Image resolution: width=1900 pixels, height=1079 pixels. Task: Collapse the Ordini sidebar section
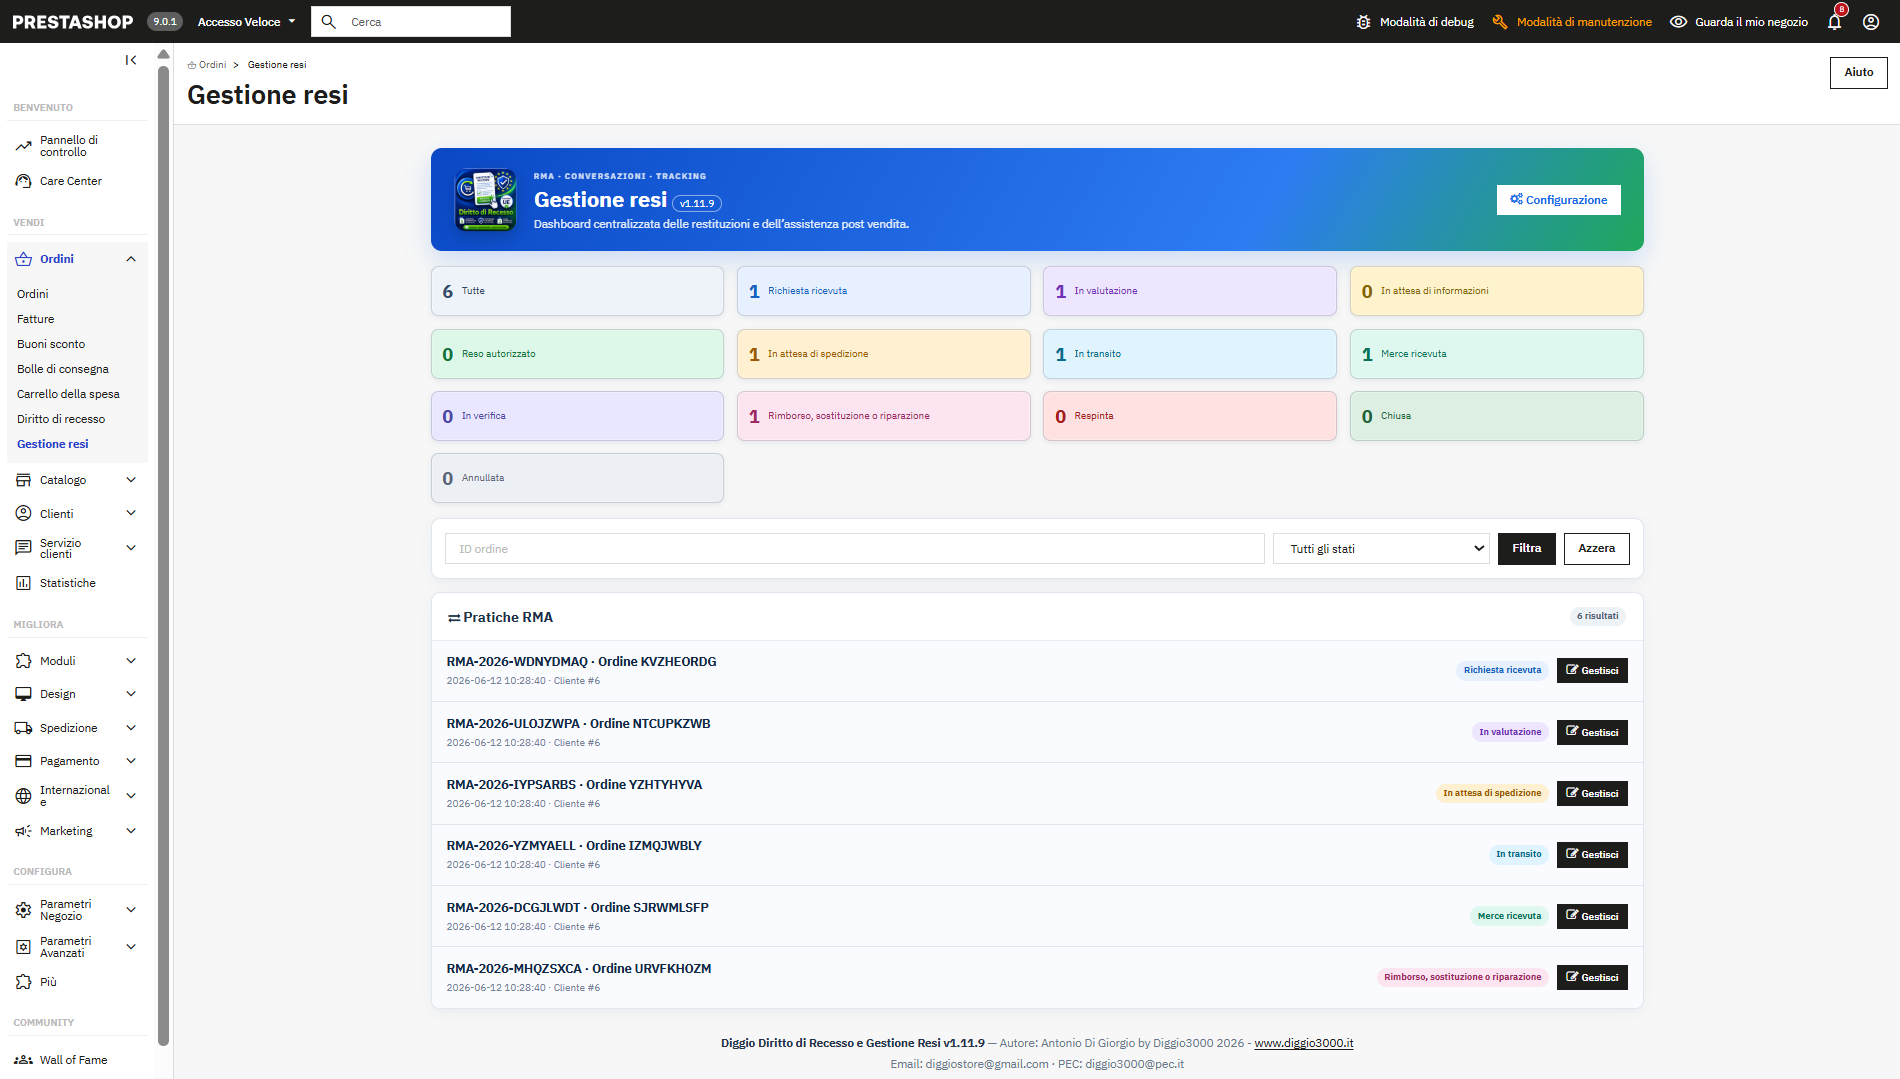tap(131, 259)
